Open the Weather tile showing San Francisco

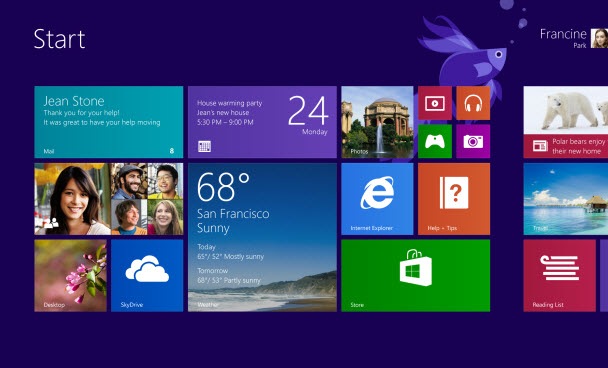[262, 237]
